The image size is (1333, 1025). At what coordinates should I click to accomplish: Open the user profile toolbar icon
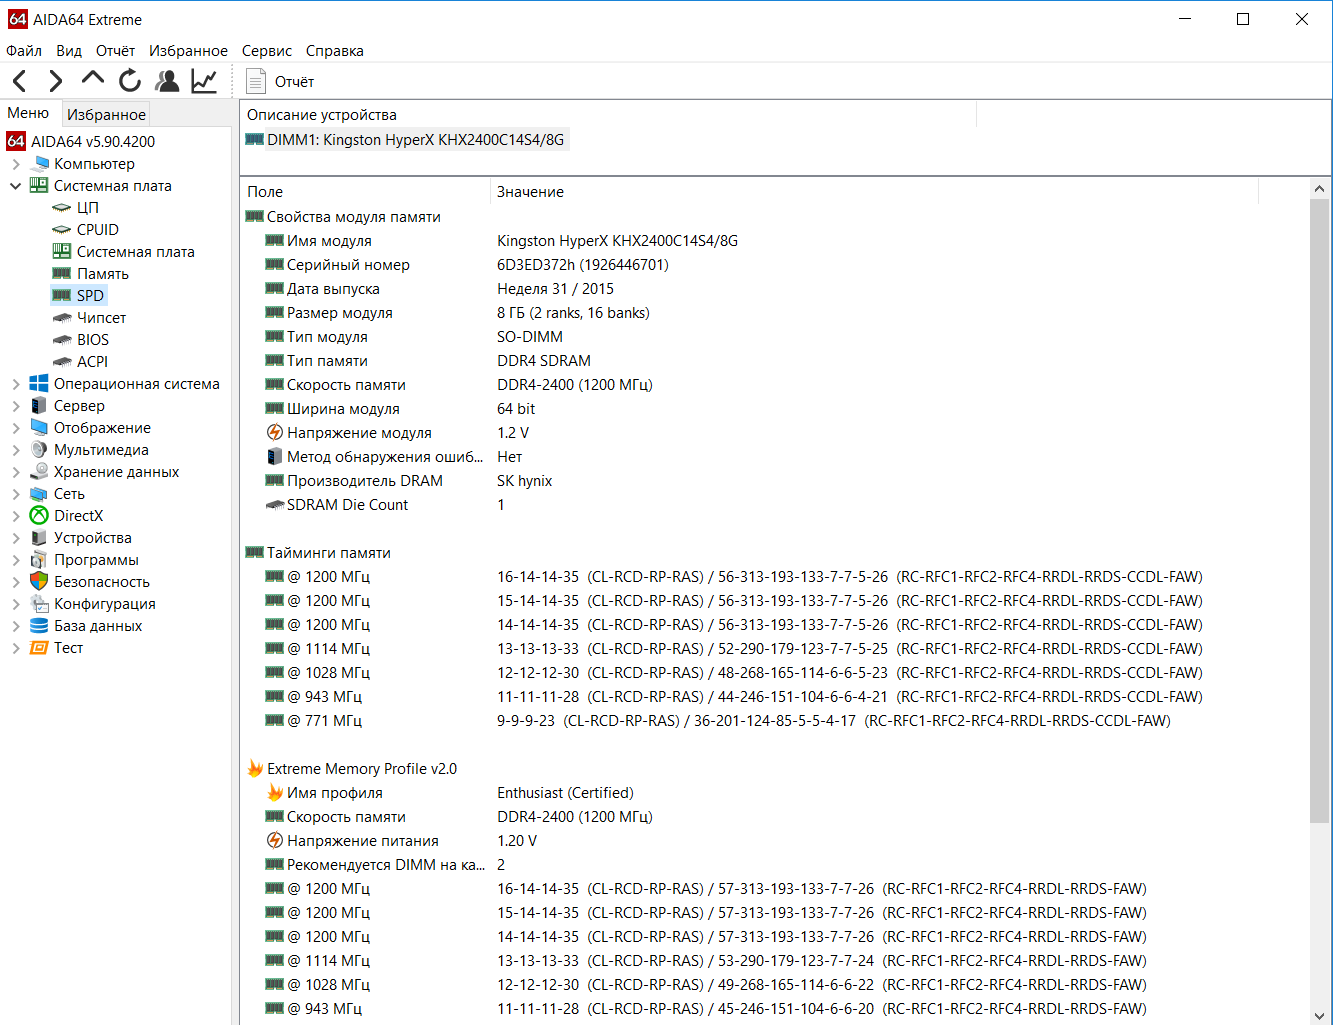(167, 81)
